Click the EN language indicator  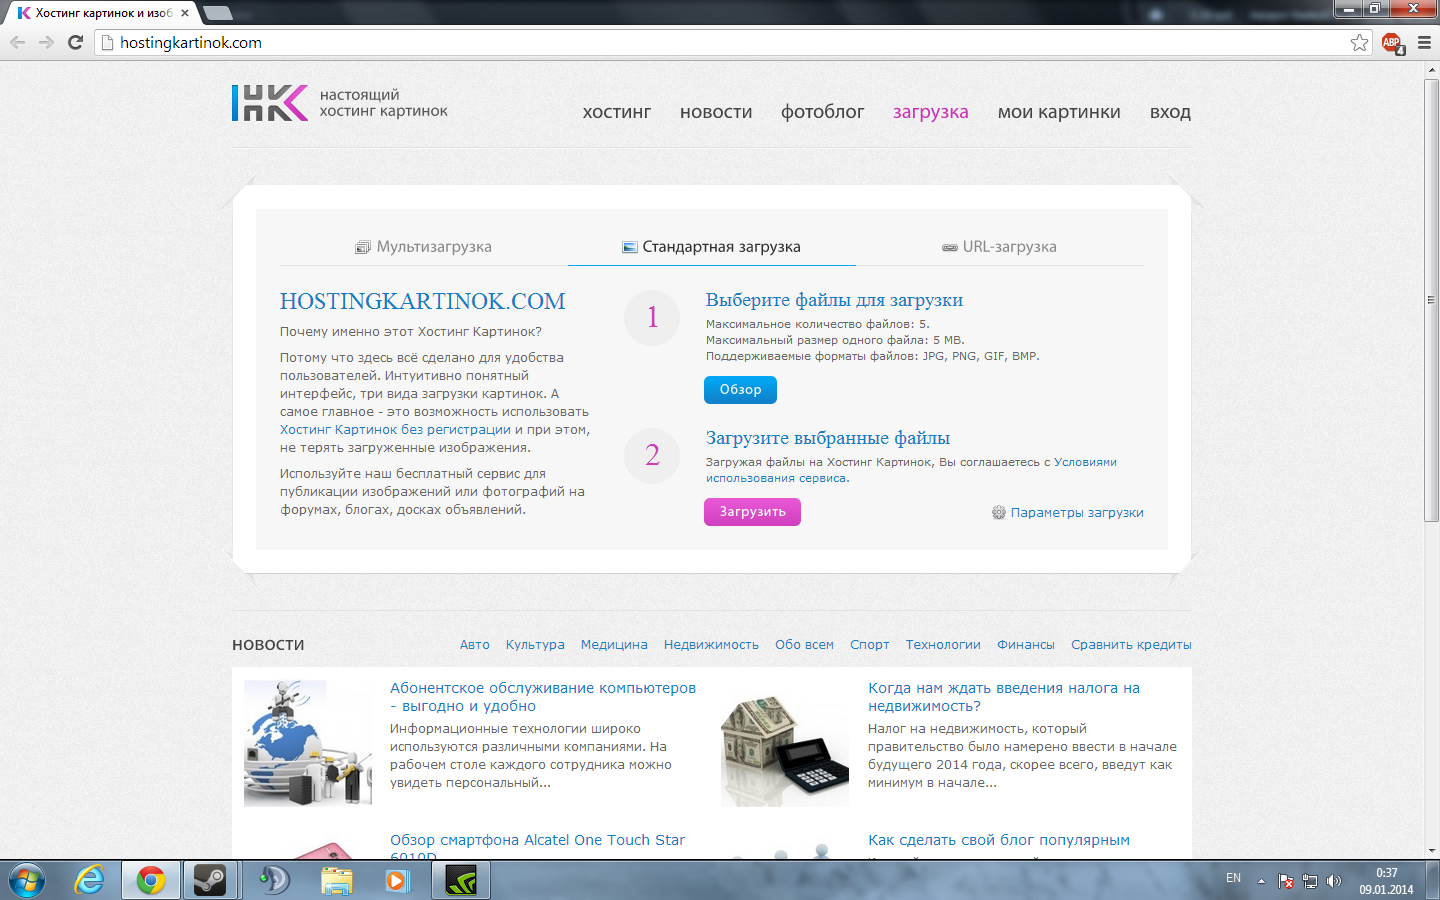pyautogui.click(x=1233, y=878)
